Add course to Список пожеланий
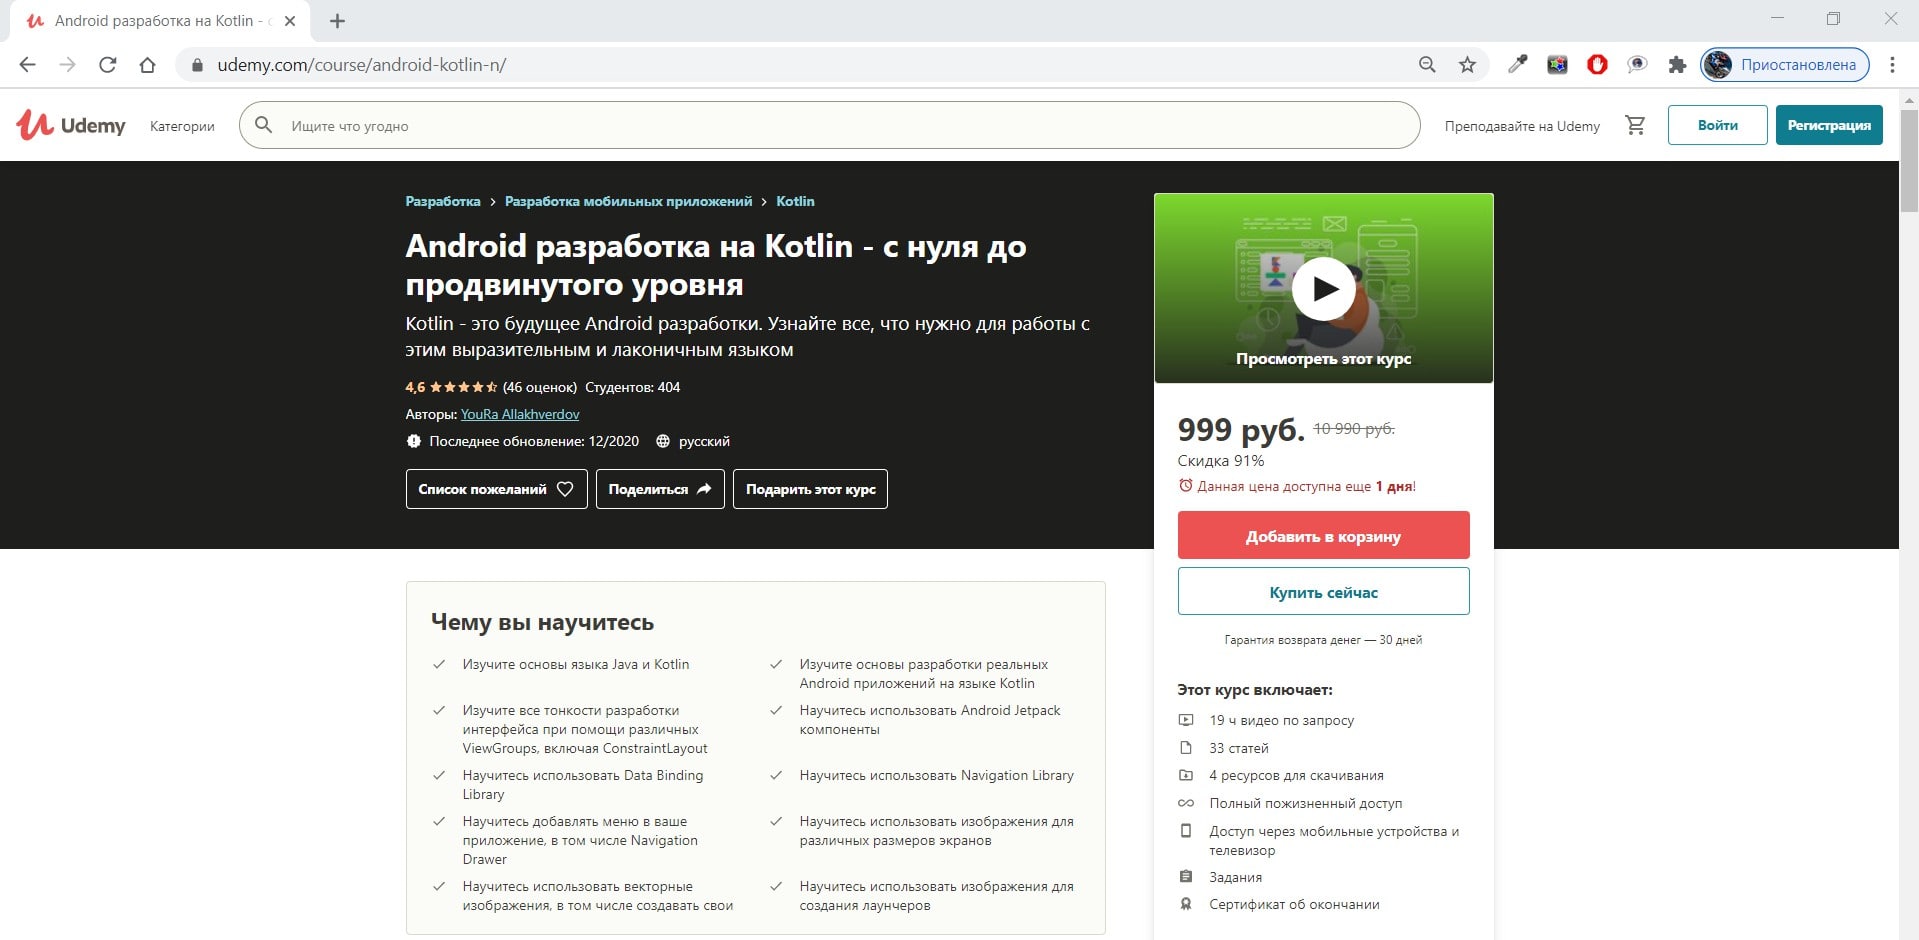 [496, 489]
